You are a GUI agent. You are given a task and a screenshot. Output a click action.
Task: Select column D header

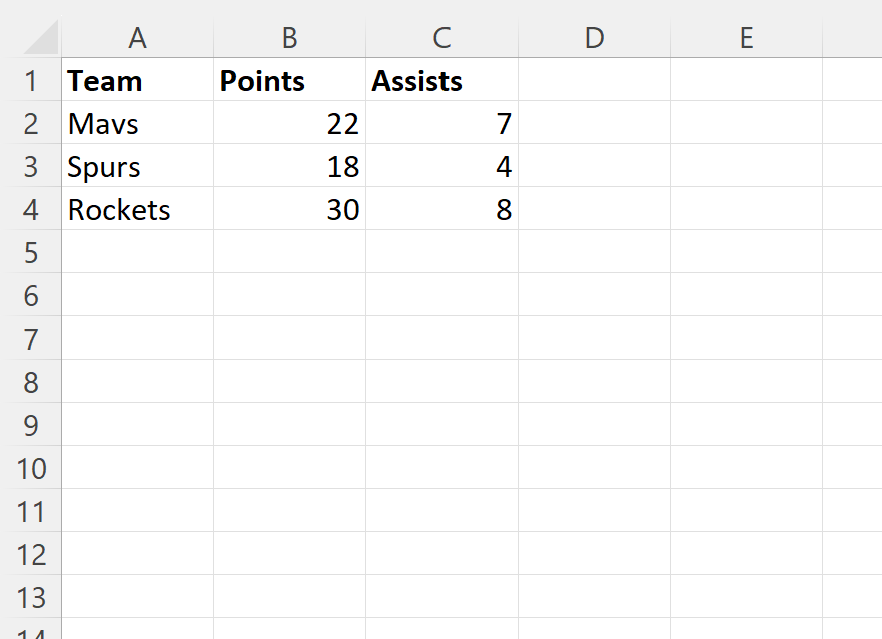(594, 37)
